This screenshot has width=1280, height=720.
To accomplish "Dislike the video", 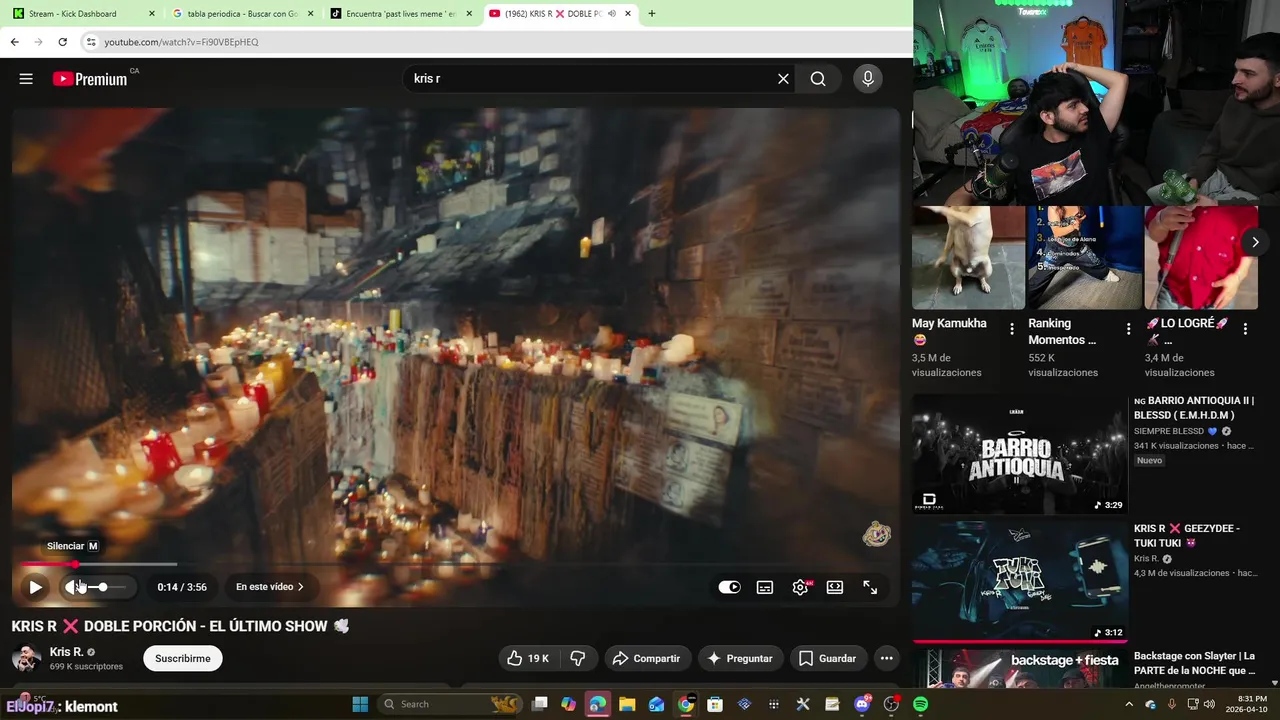I will [577, 658].
